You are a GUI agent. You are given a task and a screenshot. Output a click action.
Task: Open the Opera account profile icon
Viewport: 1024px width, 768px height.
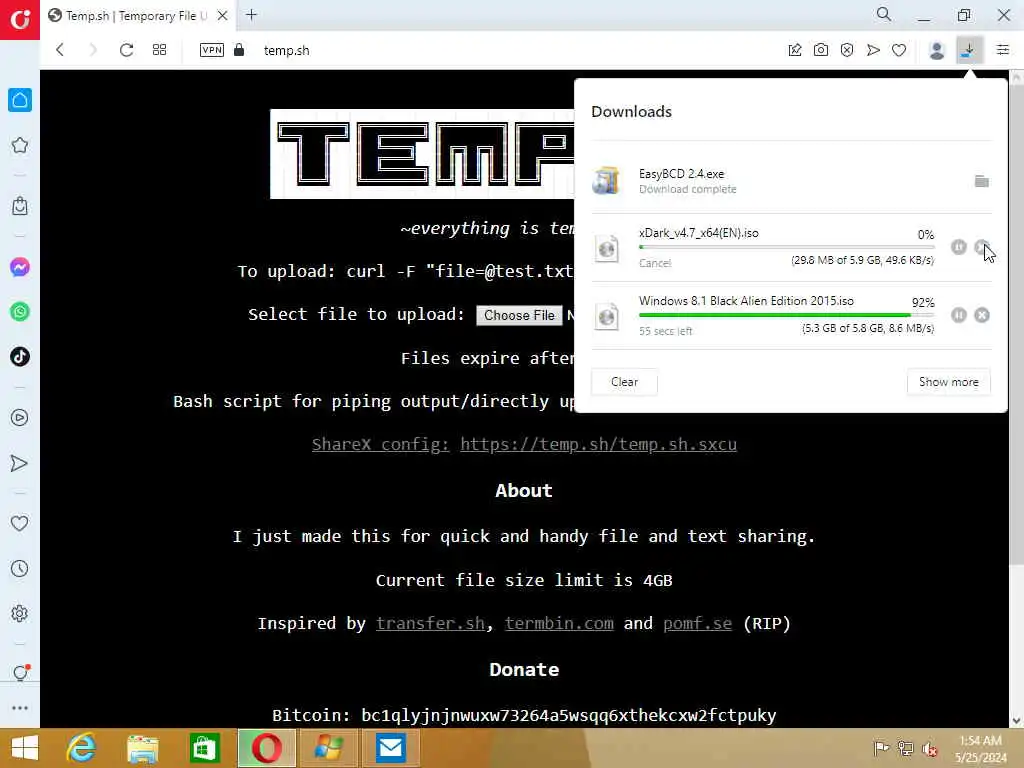tap(936, 50)
